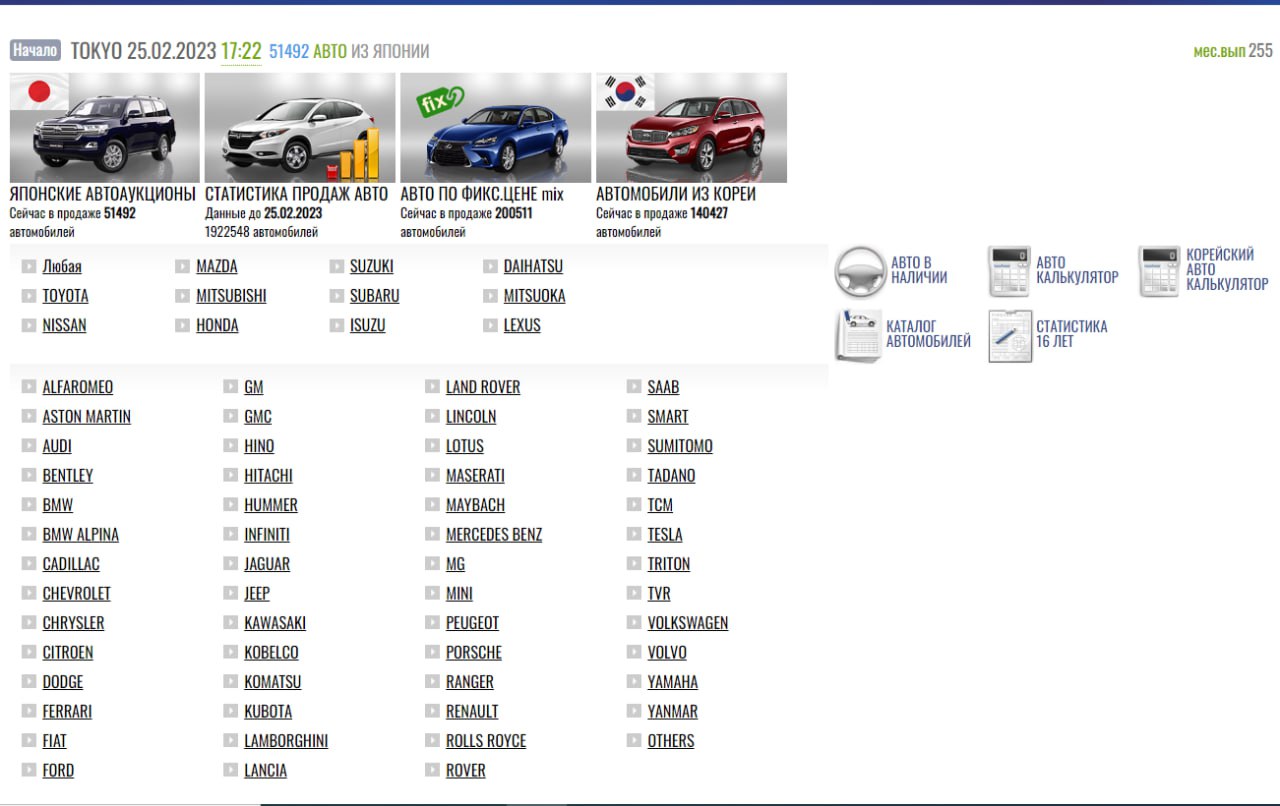Open ЯПОНСКИЕ АВТОАУКЦИОНЫ heading link
Image resolution: width=1280 pixels, height=806 pixels.
pos(103,194)
